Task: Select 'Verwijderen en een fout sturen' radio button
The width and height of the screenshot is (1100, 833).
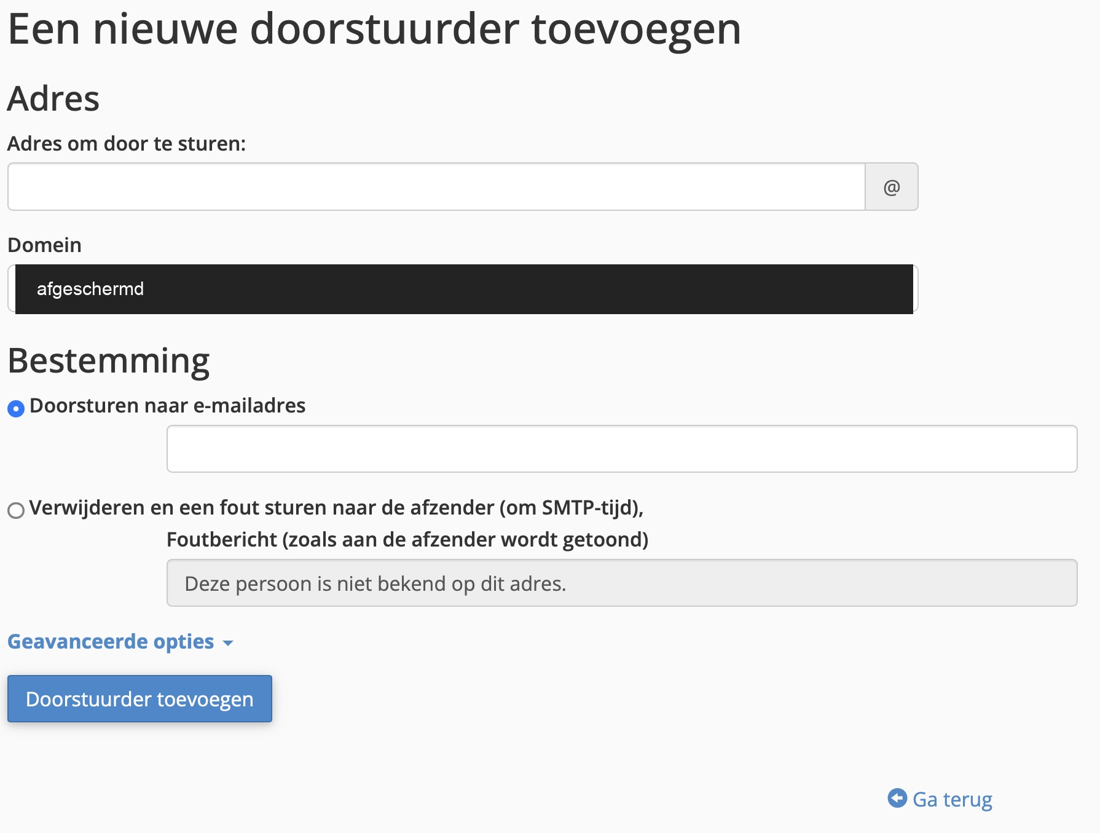Action: [16, 509]
